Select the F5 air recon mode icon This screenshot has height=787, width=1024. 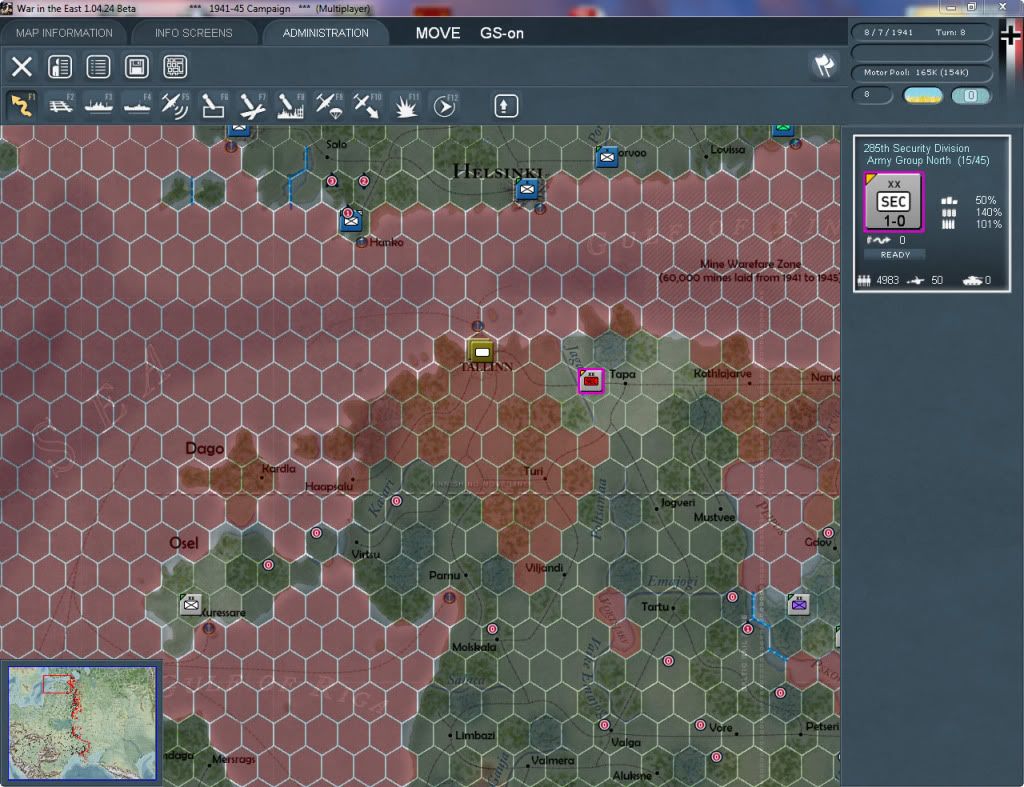[x=175, y=105]
